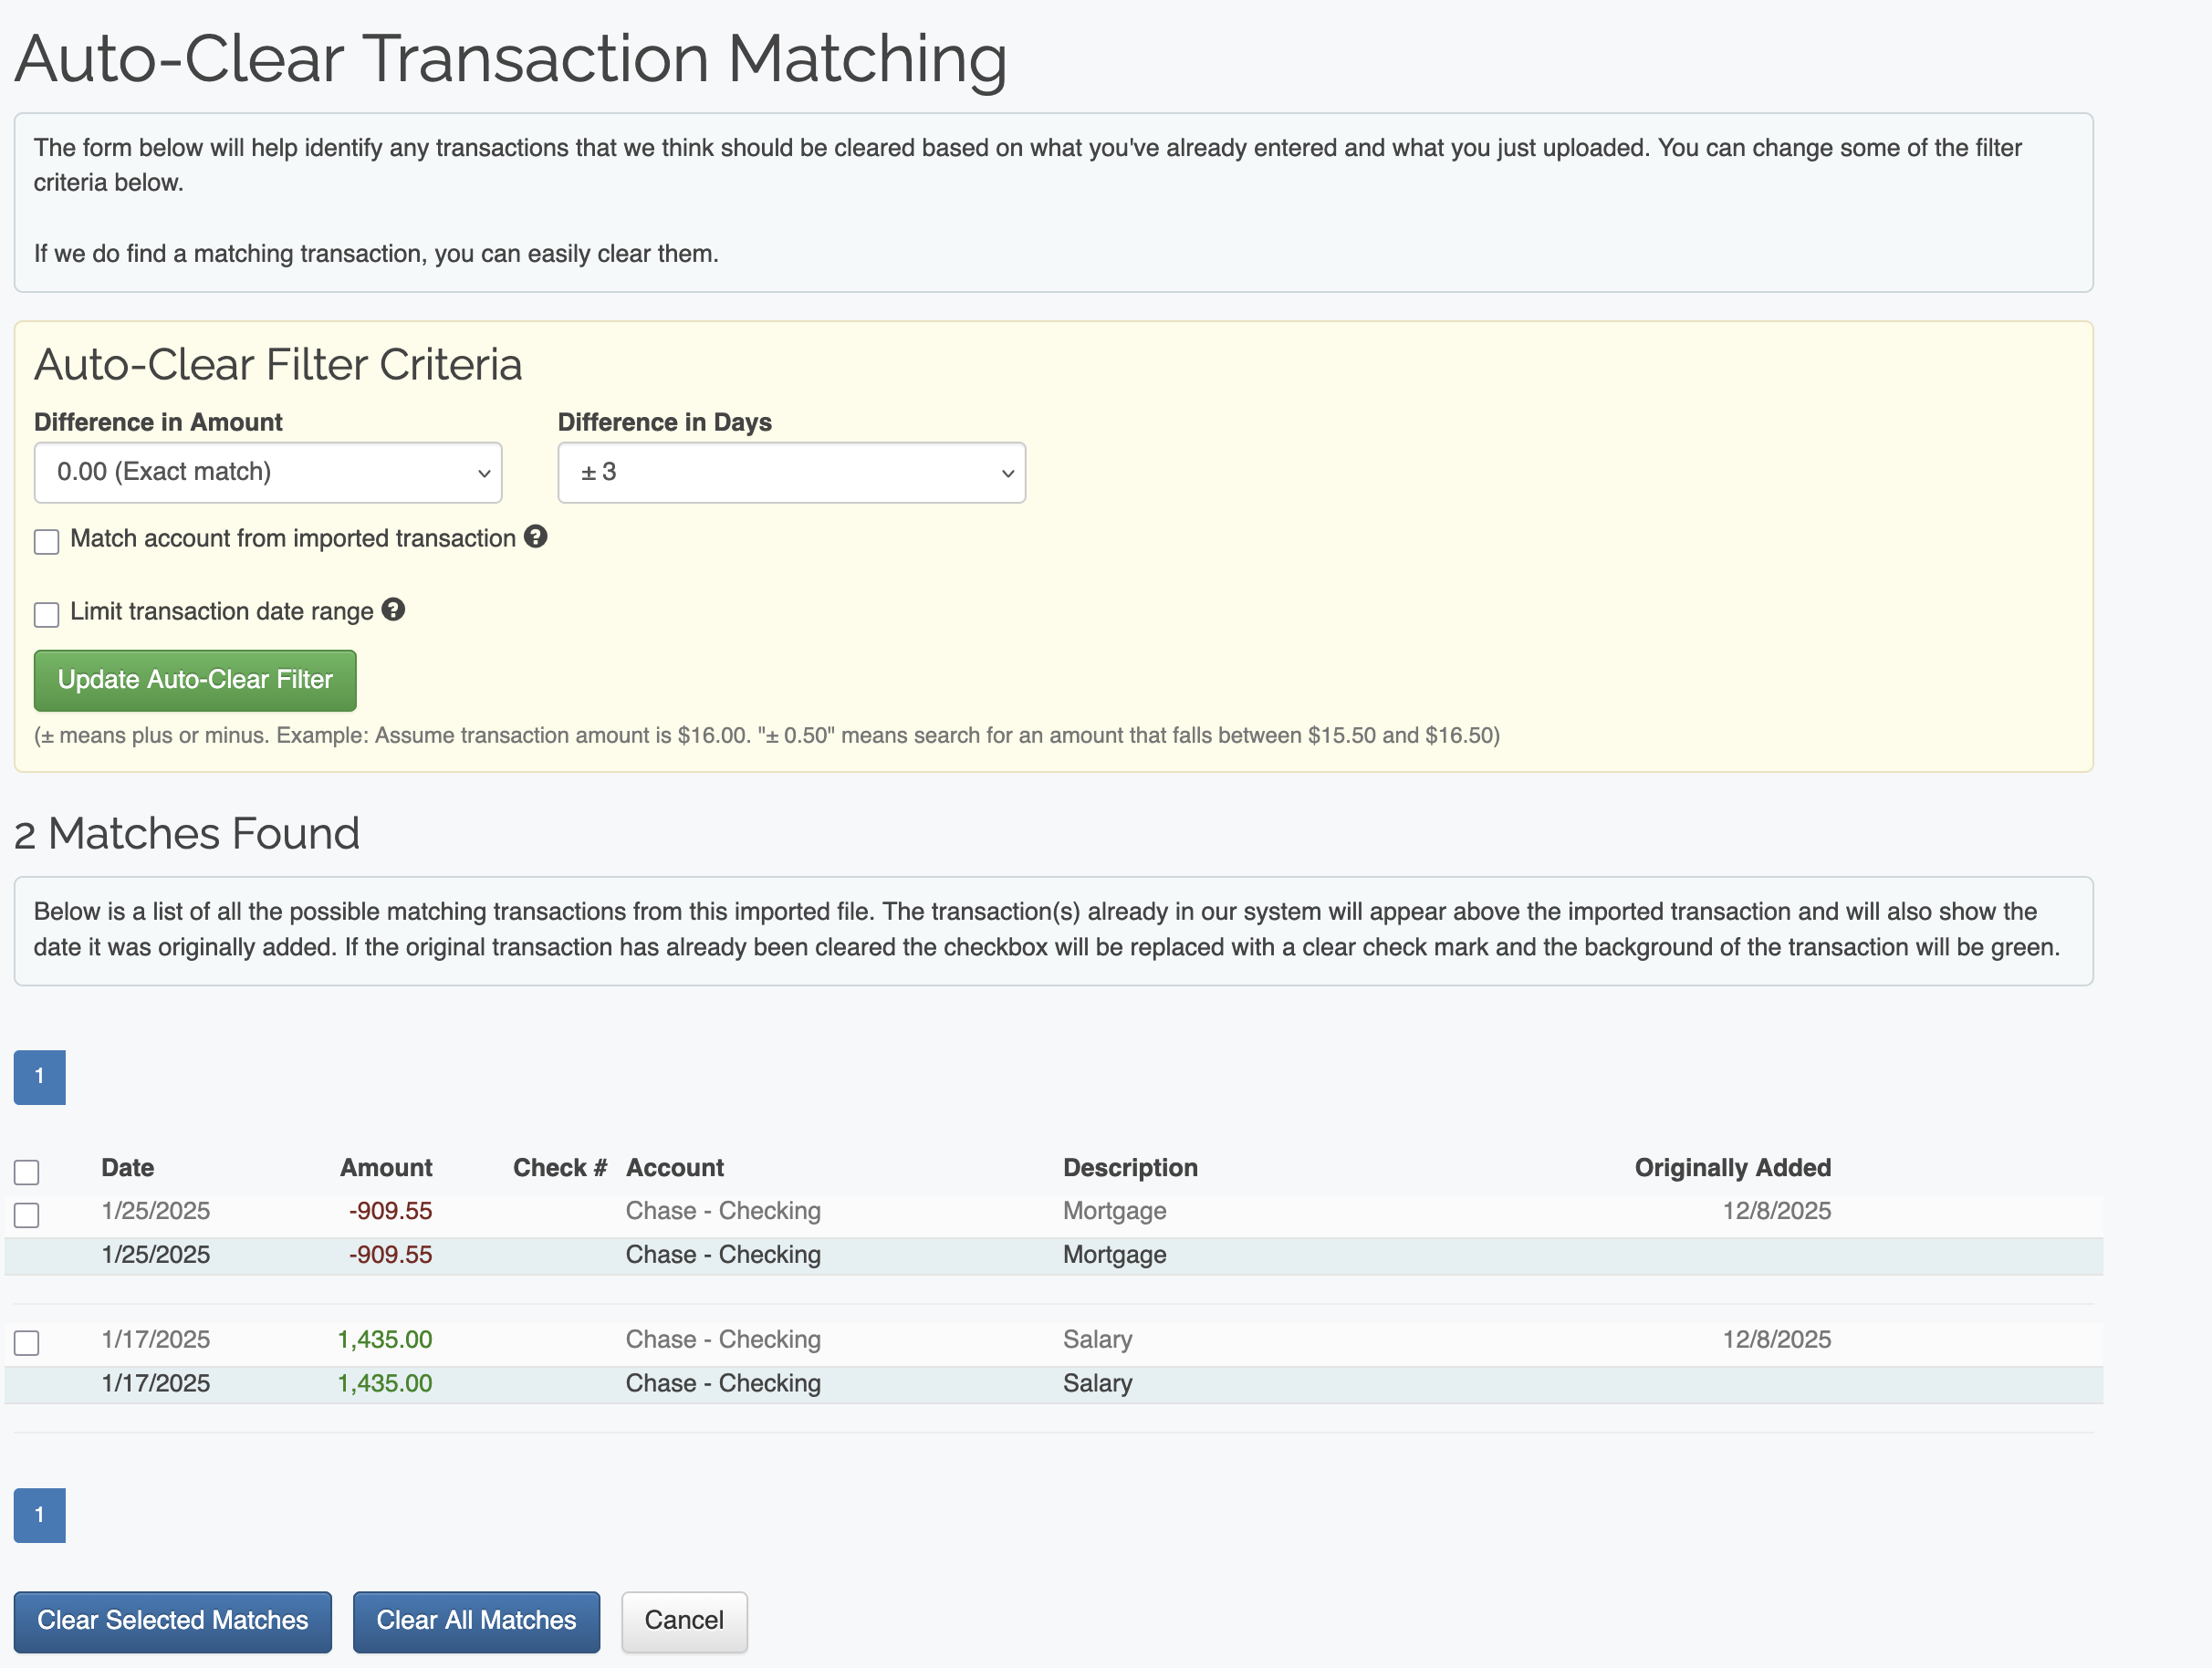Open the Difference in Amount dropdown
The width and height of the screenshot is (2212, 1668).
(x=268, y=472)
